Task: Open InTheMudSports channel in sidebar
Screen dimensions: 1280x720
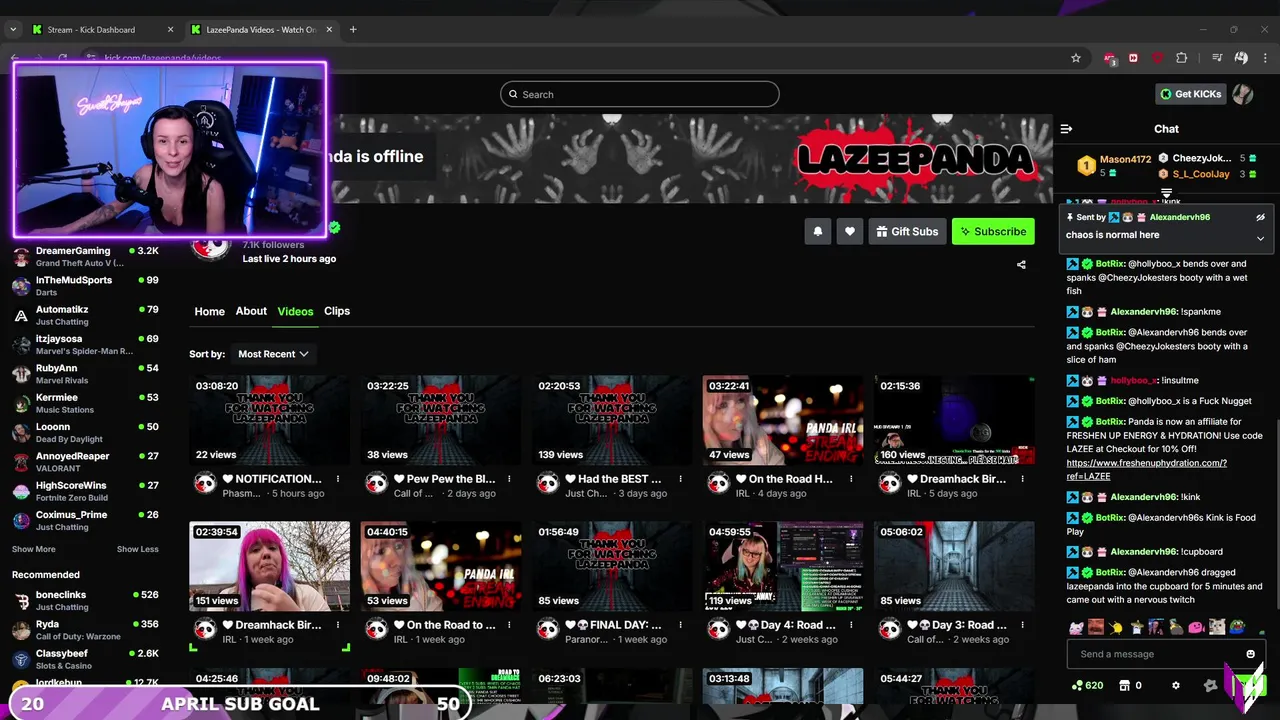Action: (x=85, y=286)
